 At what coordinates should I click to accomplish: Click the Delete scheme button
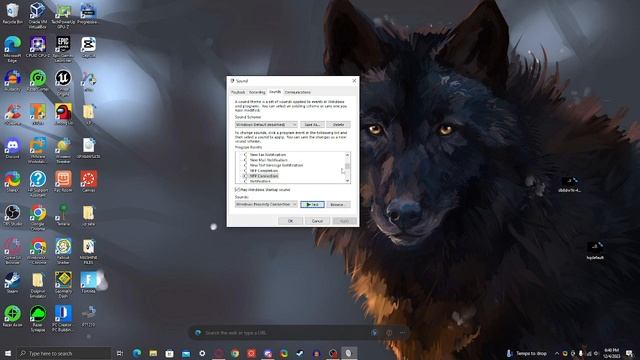click(x=338, y=124)
